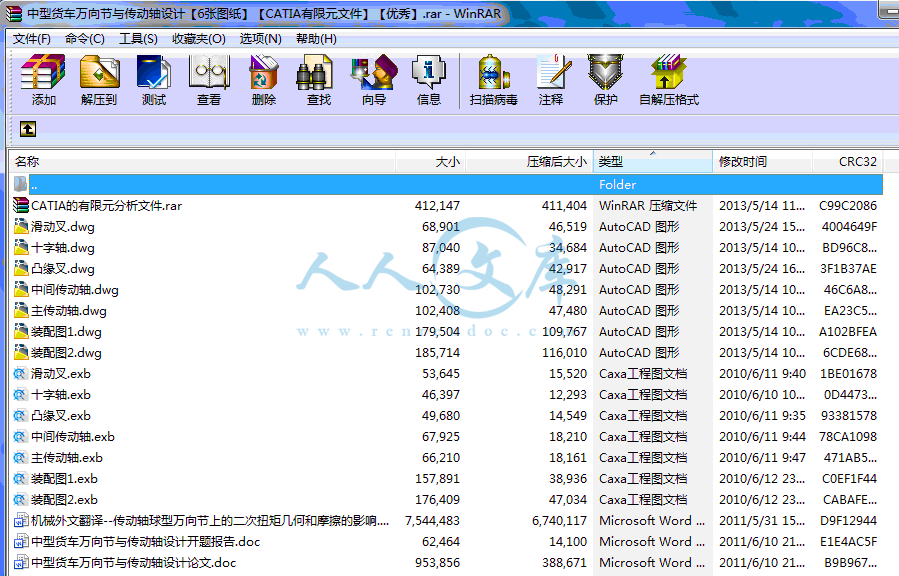This screenshot has height=576, width=899.
Task: Click CRC32 value E1E4AC5F
Action: 849,542
